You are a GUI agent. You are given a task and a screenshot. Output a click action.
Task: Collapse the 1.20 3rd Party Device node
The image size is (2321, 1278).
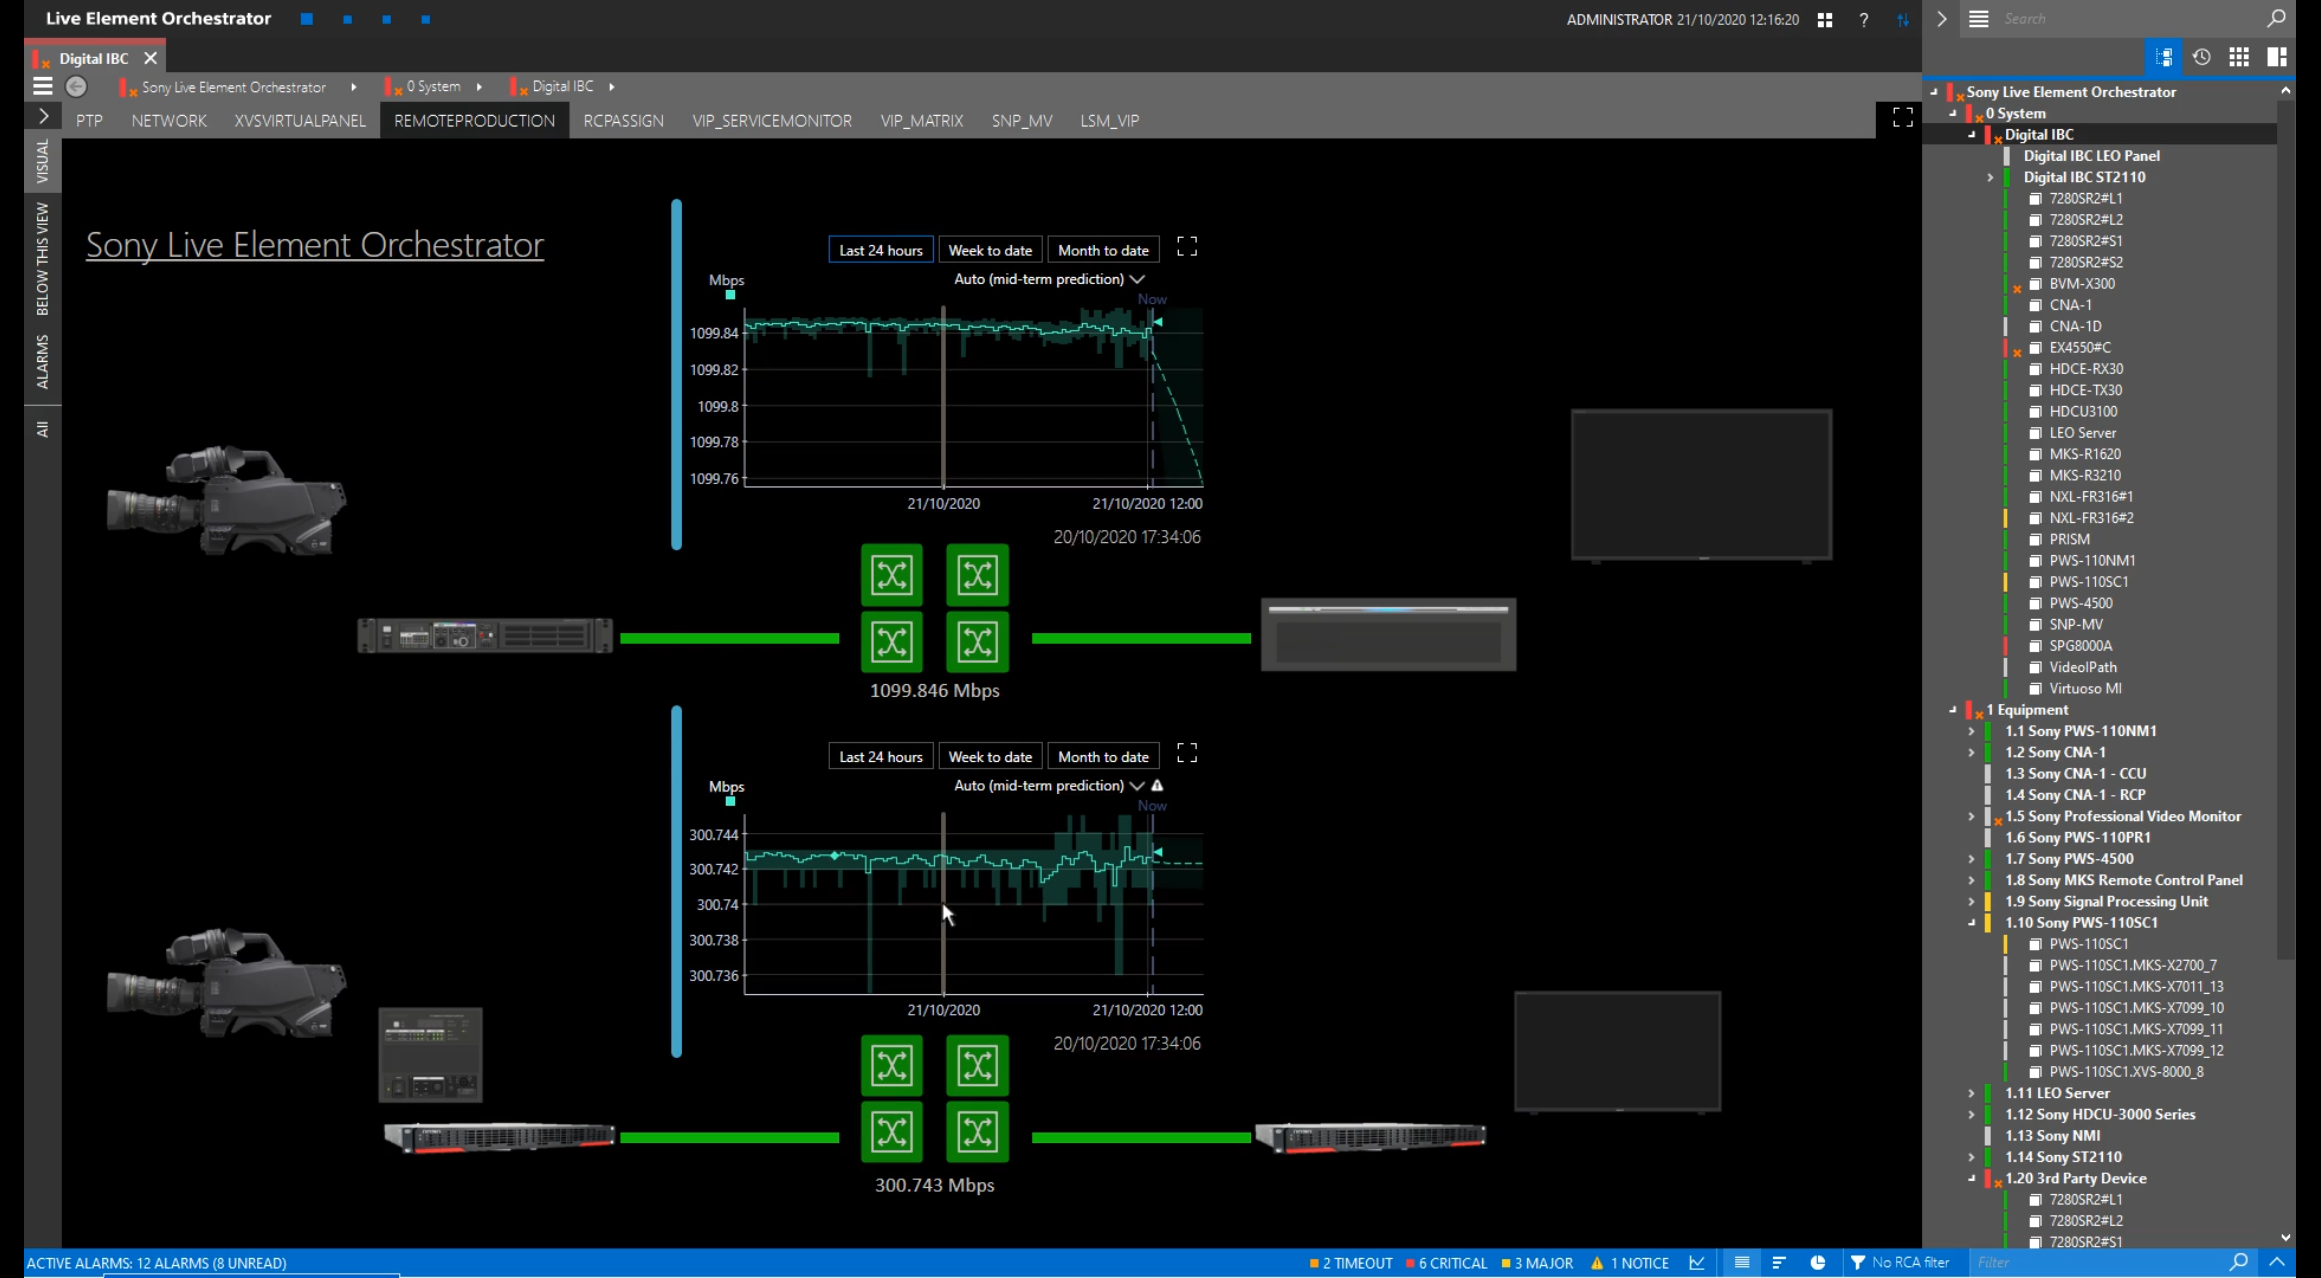[x=1972, y=1178]
